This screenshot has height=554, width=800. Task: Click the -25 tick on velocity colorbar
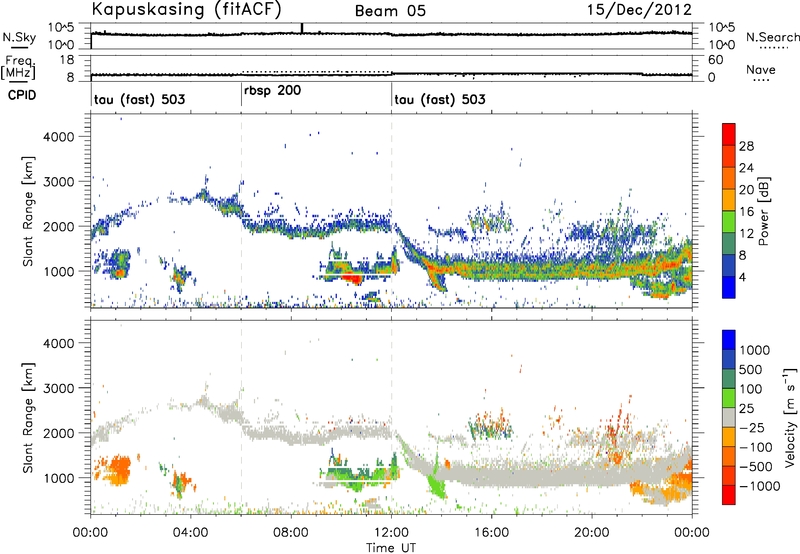tap(752, 428)
